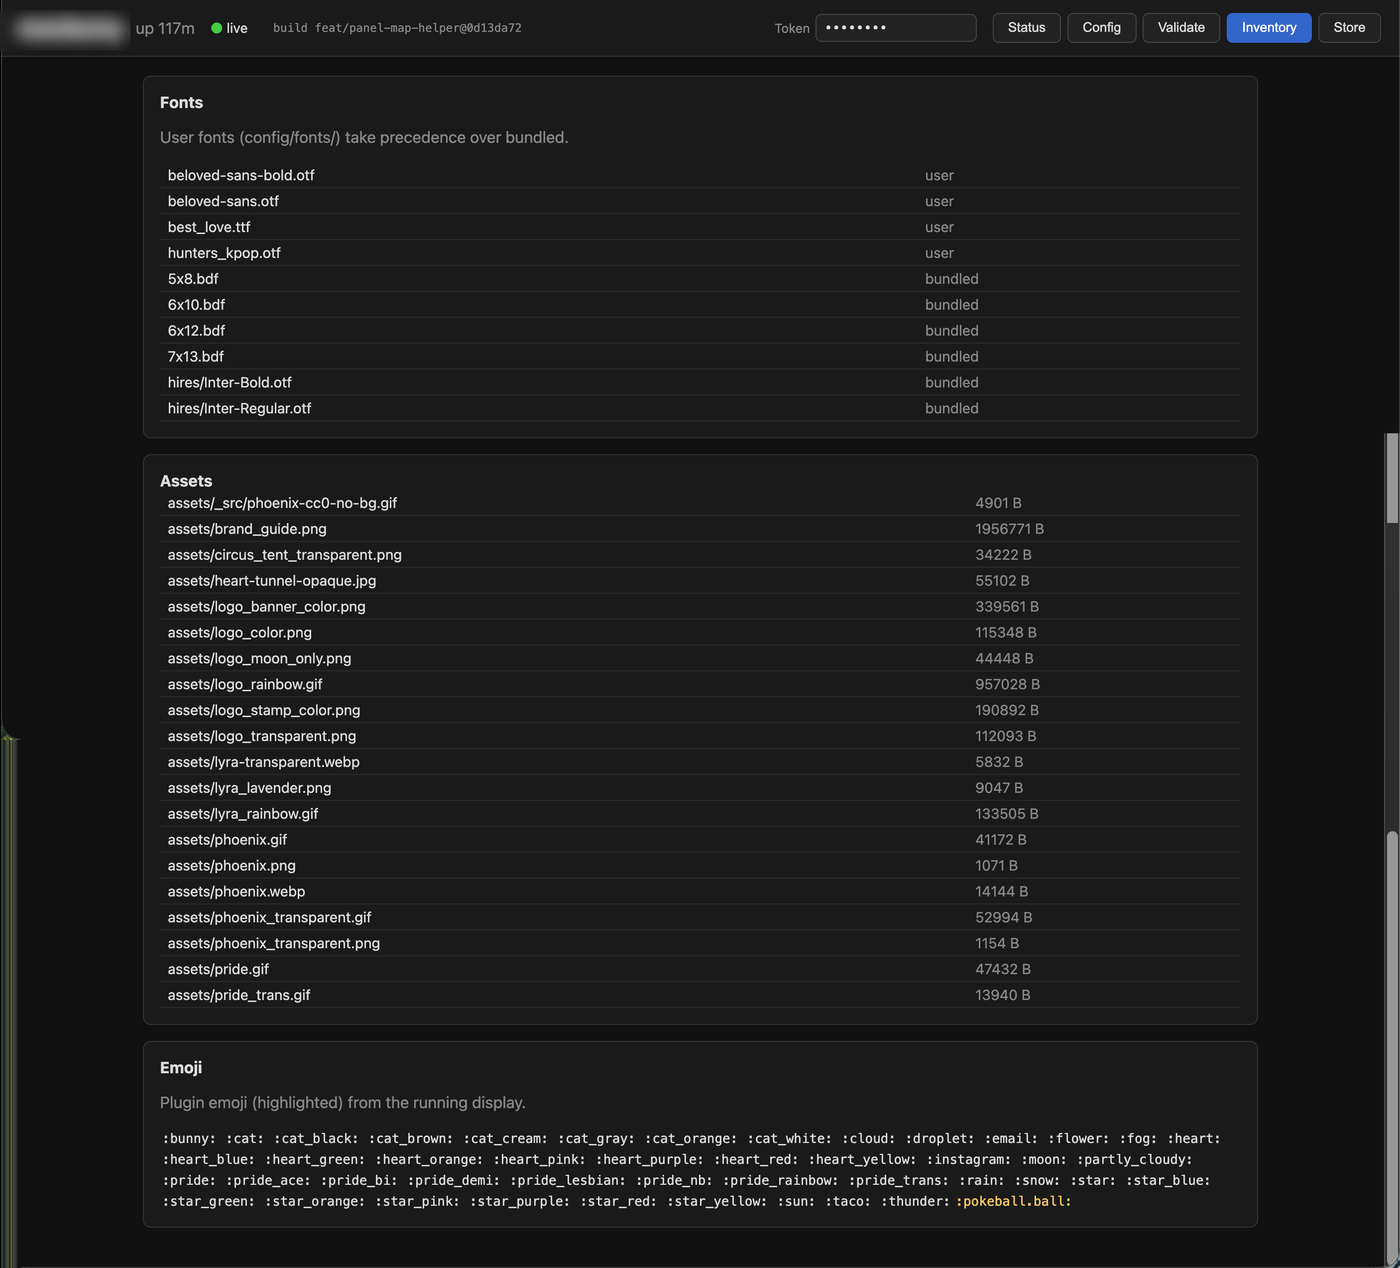The width and height of the screenshot is (1400, 1268).
Task: Select assets/circus_tent_transparent.png entry
Action: (x=700, y=555)
